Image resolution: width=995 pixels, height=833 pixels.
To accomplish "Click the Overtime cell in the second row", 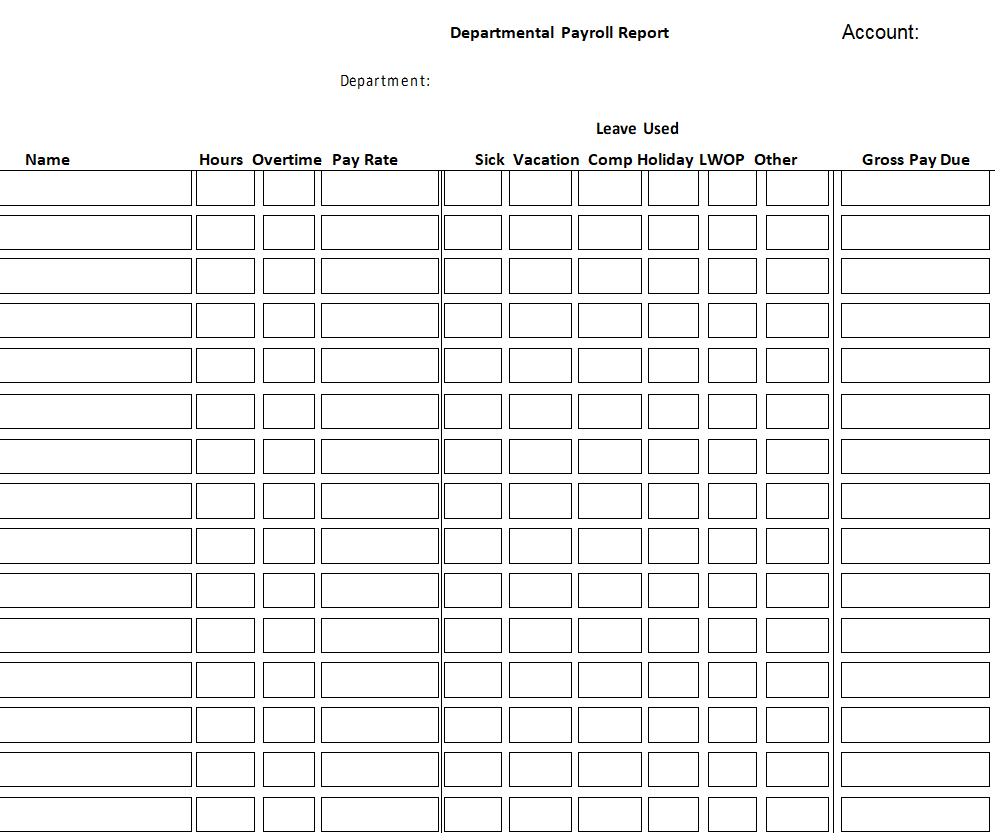I will click(289, 232).
